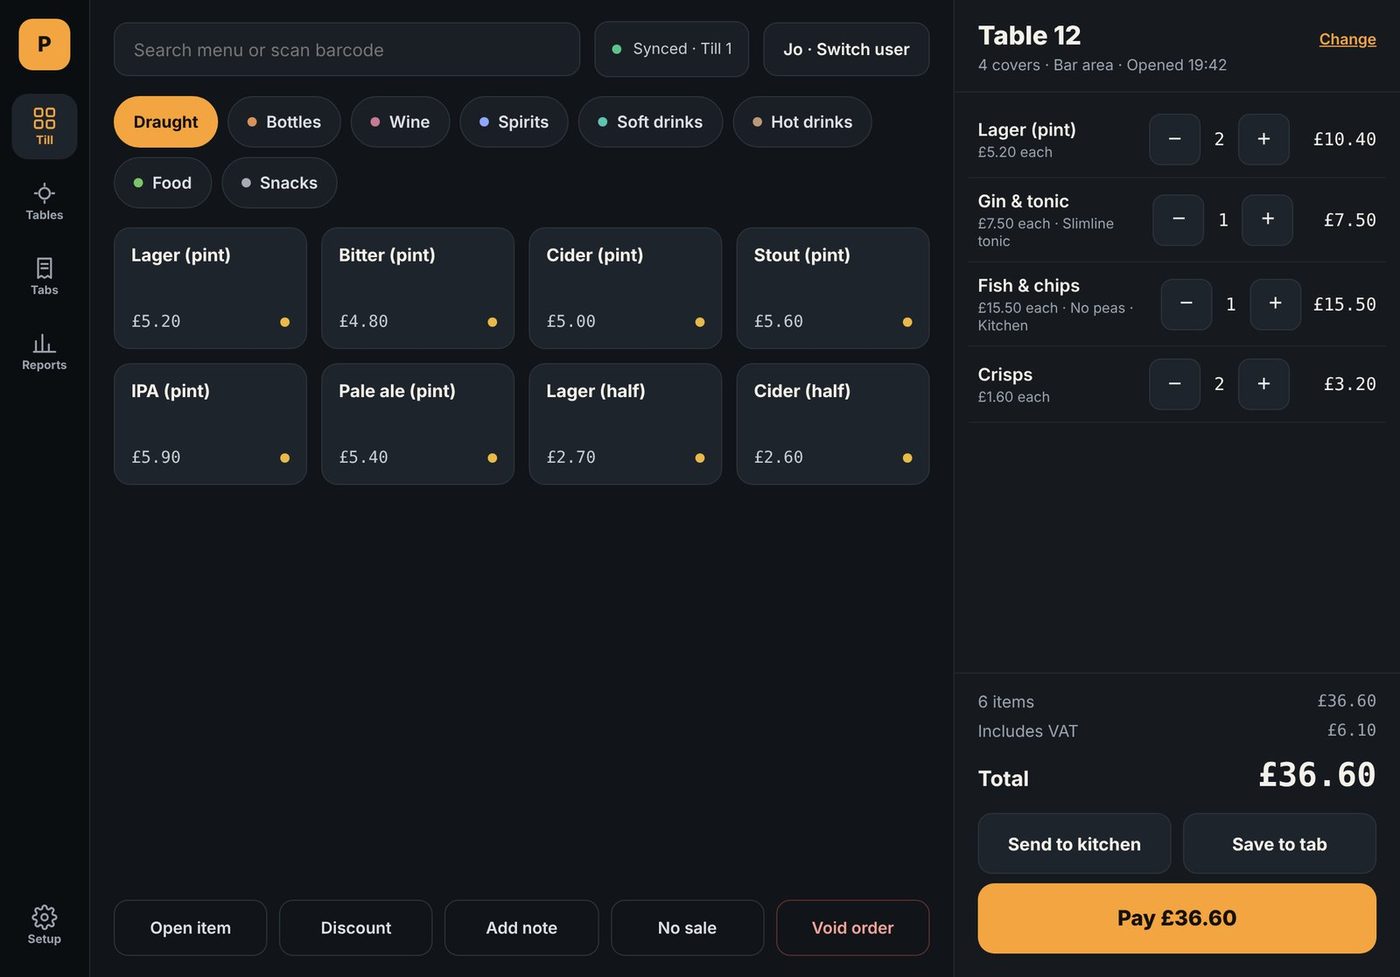Select the Food category

[x=163, y=183]
